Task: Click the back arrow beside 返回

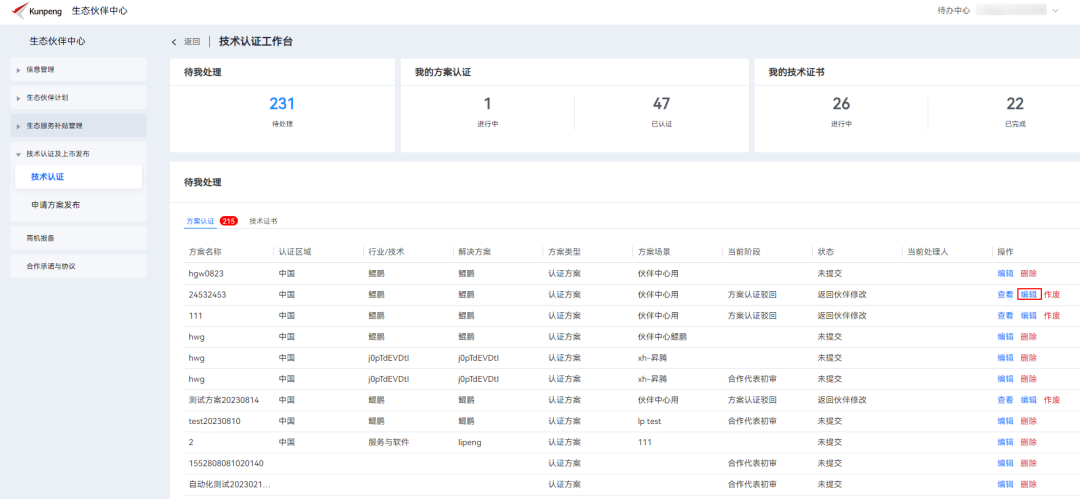Action: [x=174, y=42]
